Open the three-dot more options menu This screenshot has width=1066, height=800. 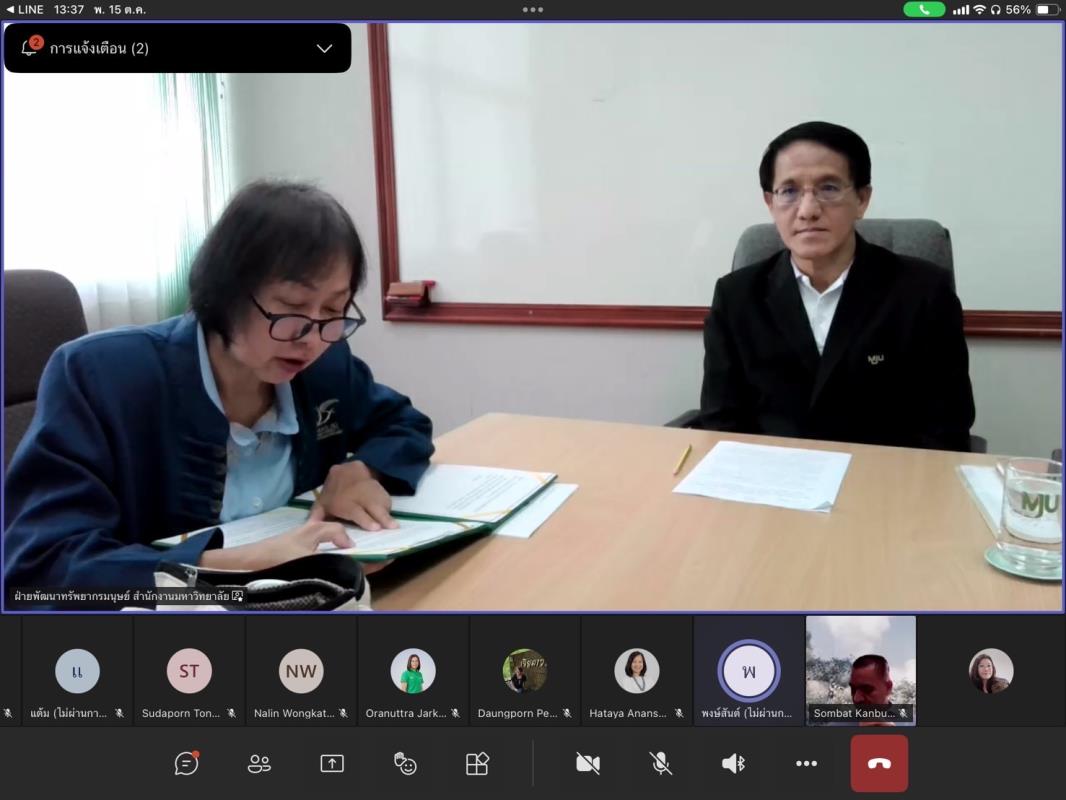(806, 763)
